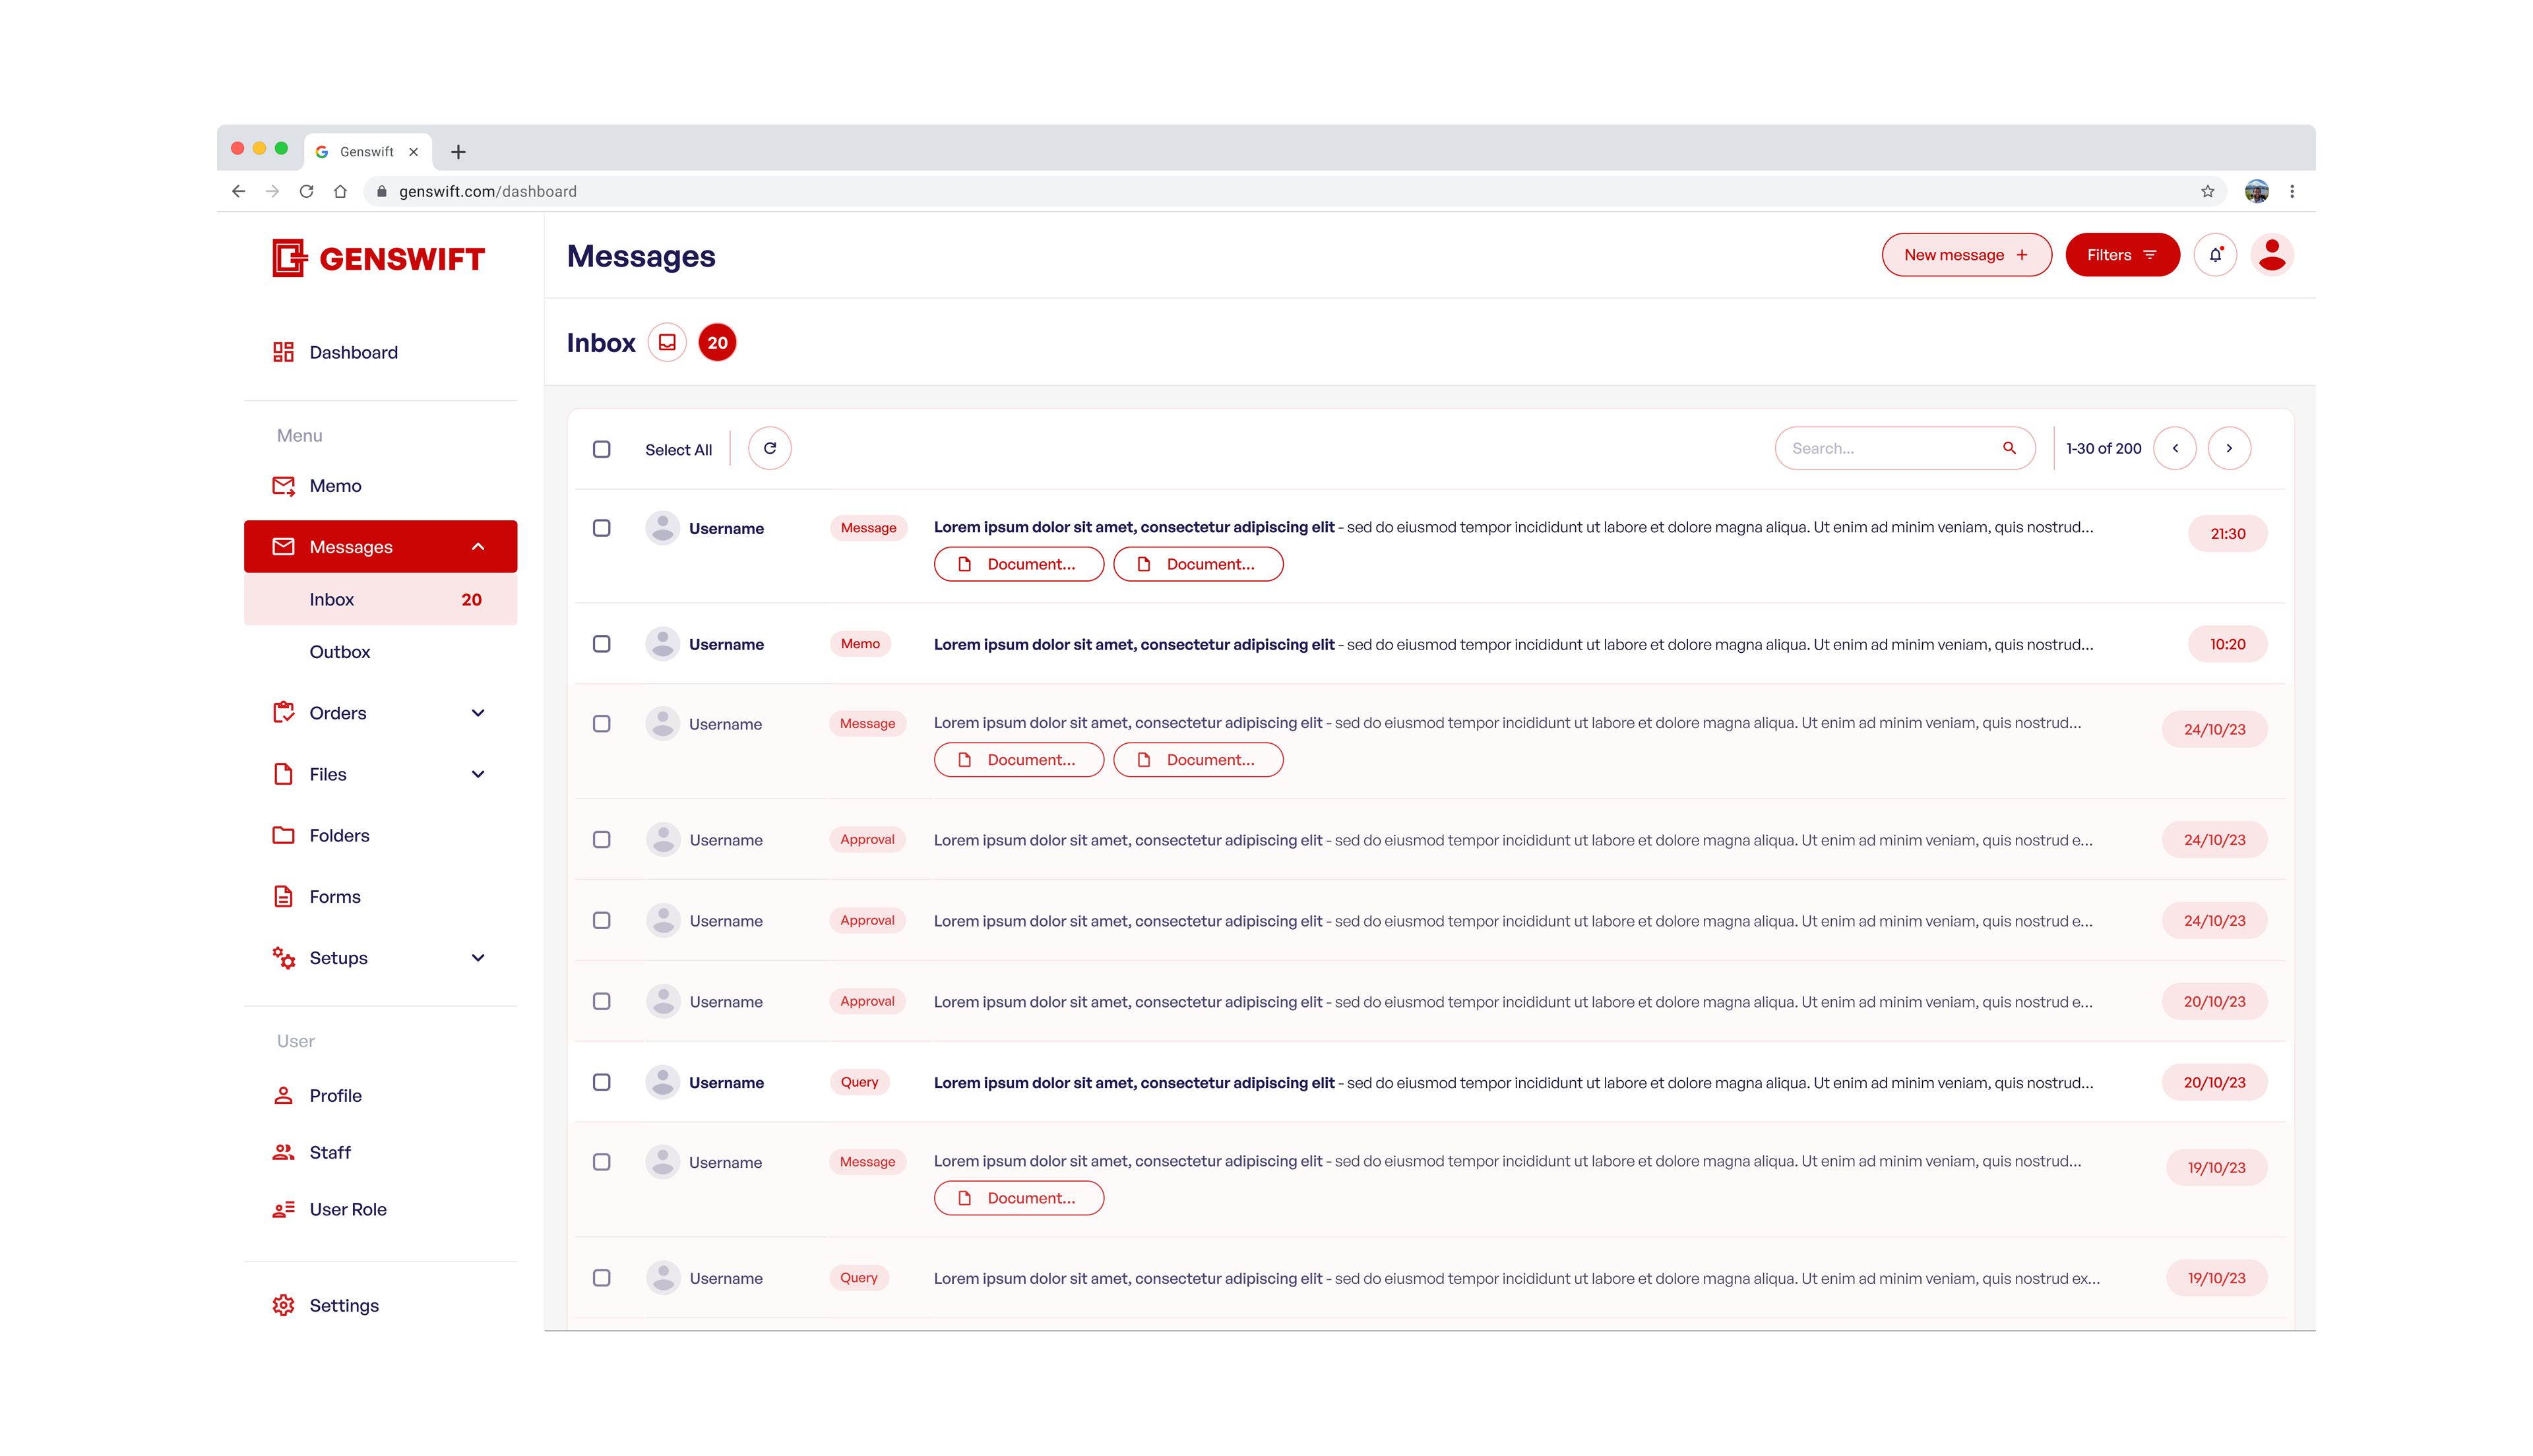Open the Filters panel
Image resolution: width=2533 pixels, height=1456 pixels.
click(2122, 255)
